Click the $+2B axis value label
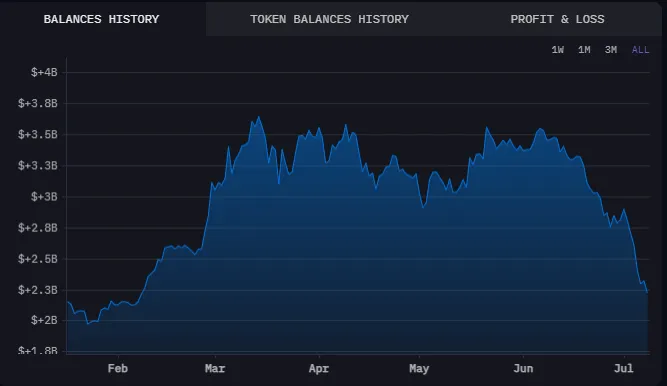The image size is (667, 386). pos(44,320)
